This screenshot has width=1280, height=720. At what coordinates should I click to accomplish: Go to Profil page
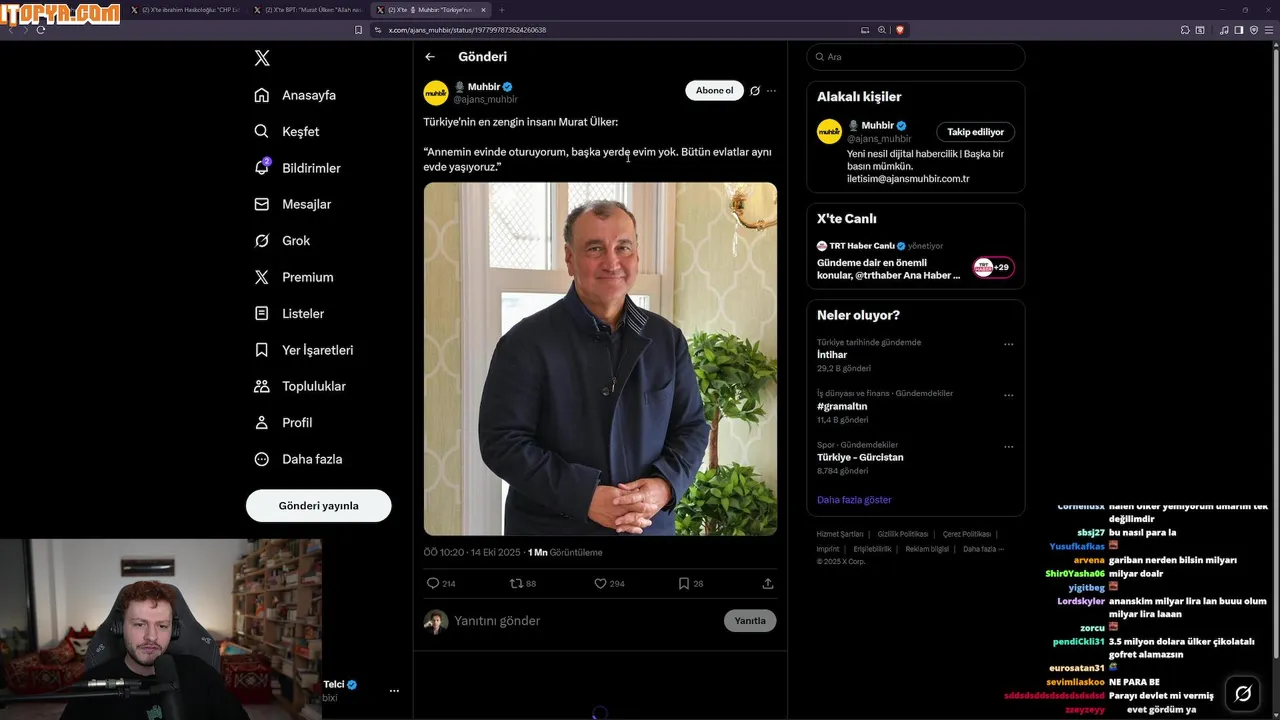point(283,422)
